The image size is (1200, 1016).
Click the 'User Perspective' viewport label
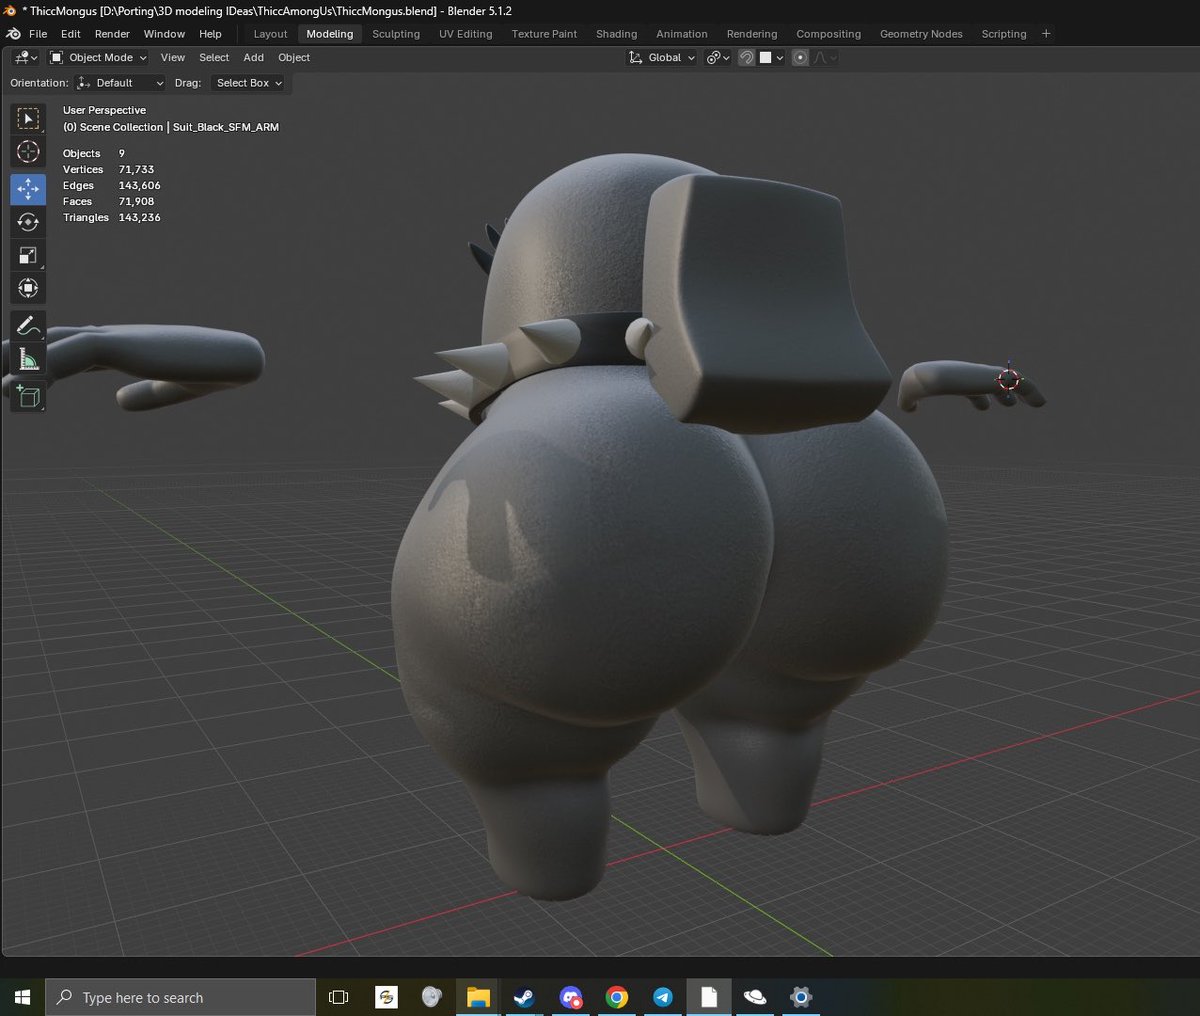pyautogui.click(x=104, y=111)
